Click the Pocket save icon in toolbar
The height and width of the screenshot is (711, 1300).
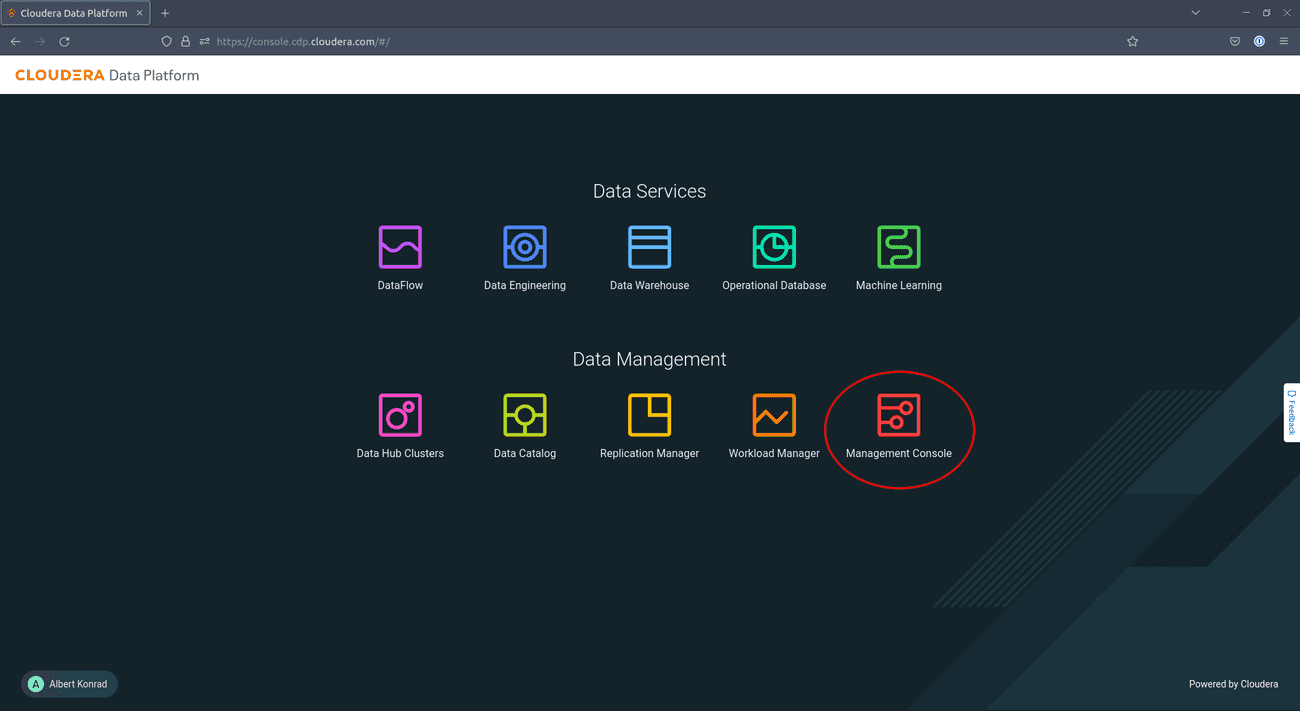coord(1235,42)
